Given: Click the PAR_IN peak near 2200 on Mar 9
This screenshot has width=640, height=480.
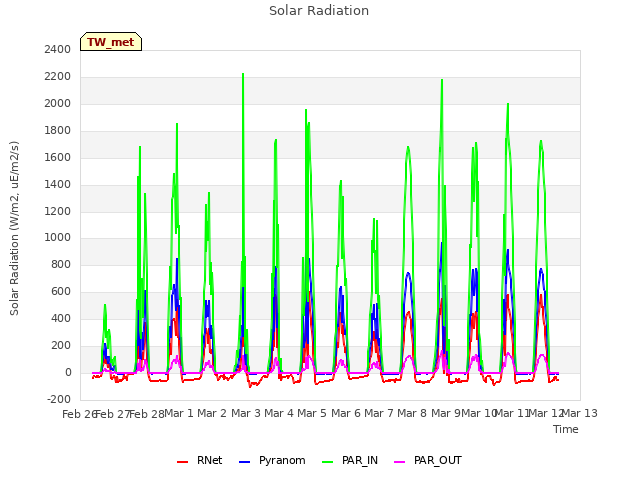Looking at the screenshot, I should pyautogui.click(x=442, y=80).
